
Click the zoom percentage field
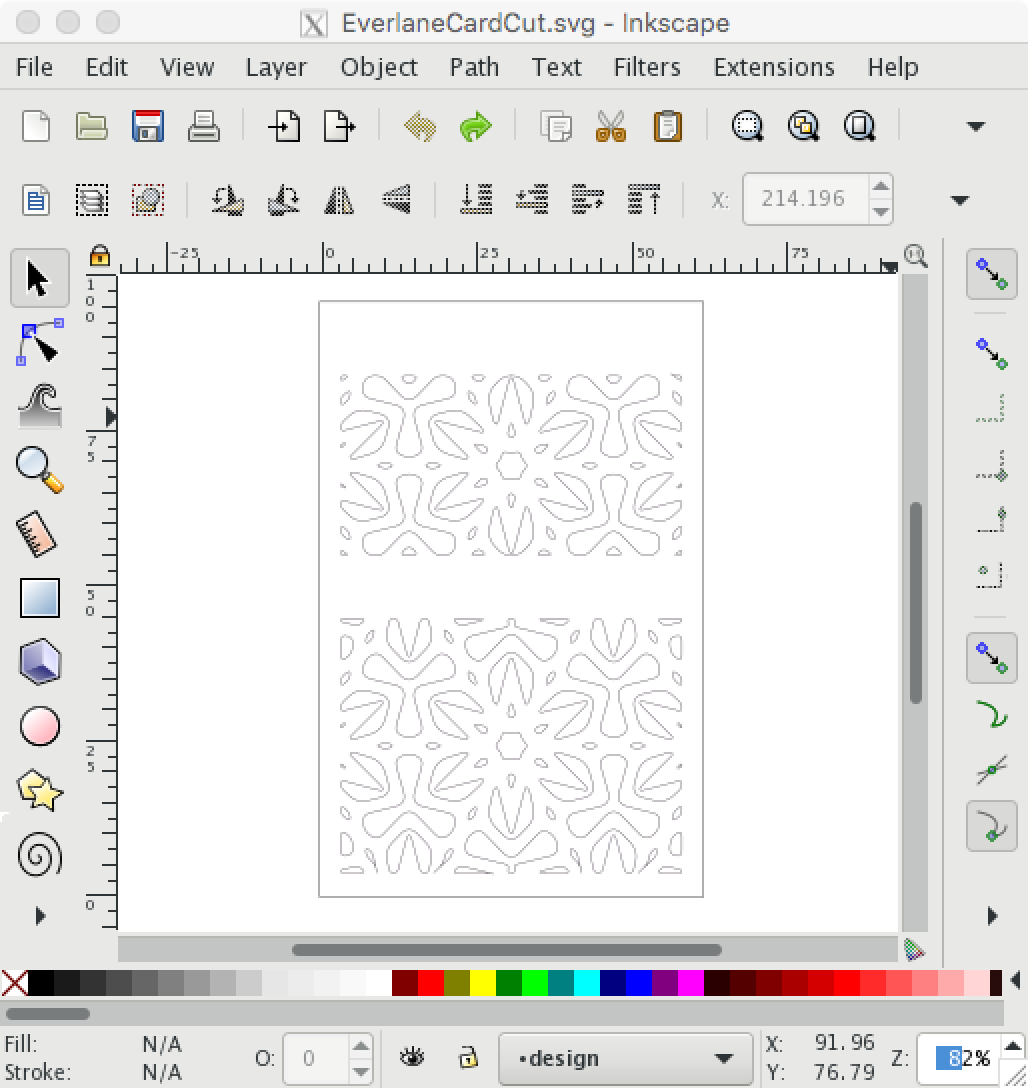[x=960, y=1059]
